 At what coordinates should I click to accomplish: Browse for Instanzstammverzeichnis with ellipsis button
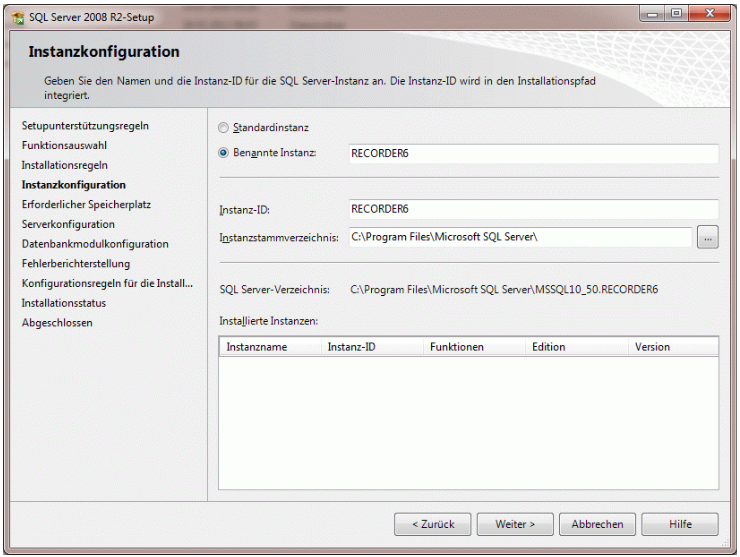[708, 237]
